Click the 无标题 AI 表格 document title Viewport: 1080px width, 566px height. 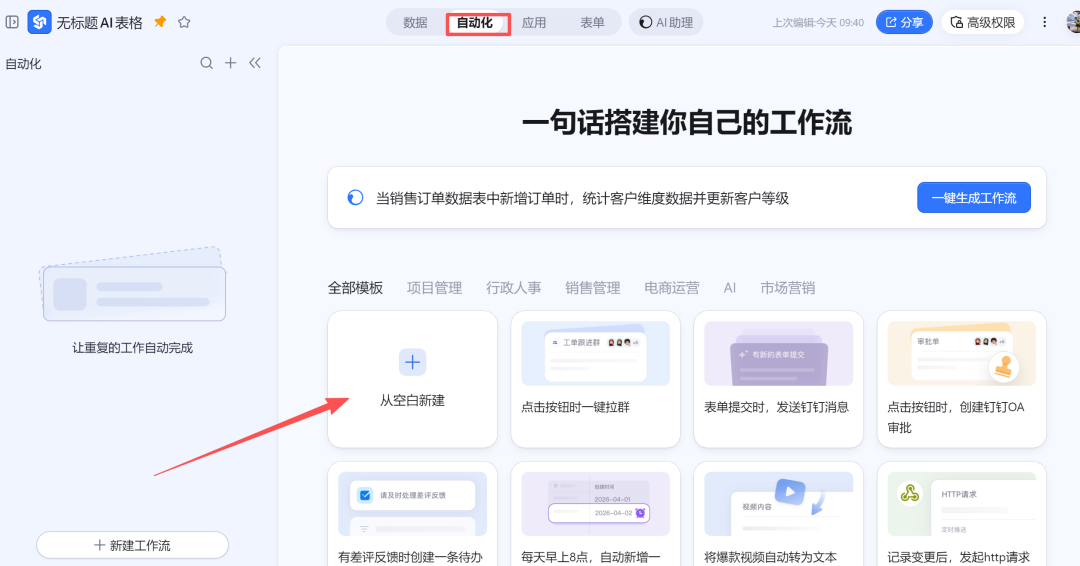pos(100,23)
